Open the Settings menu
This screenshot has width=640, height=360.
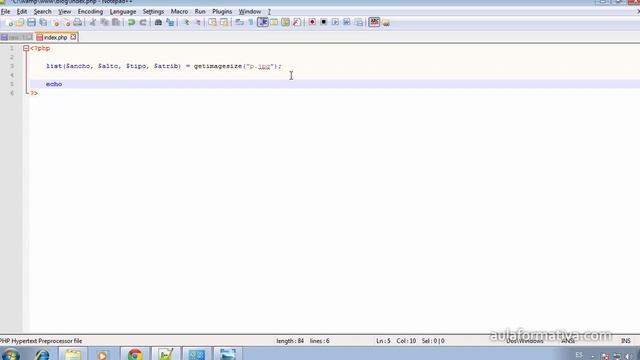[153, 11]
